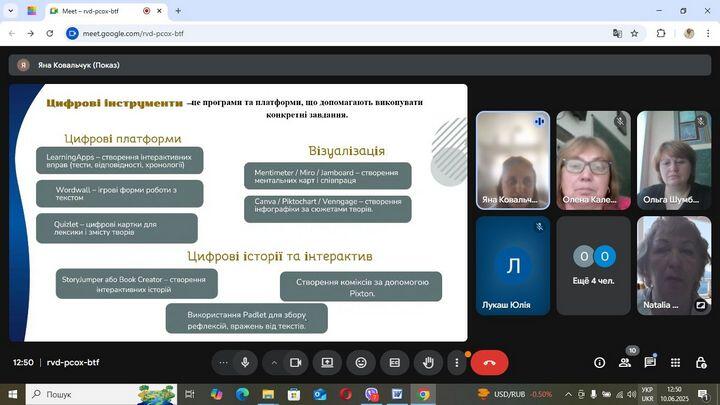Show hidden system tray icons
720x405 pixels.
coord(568,394)
